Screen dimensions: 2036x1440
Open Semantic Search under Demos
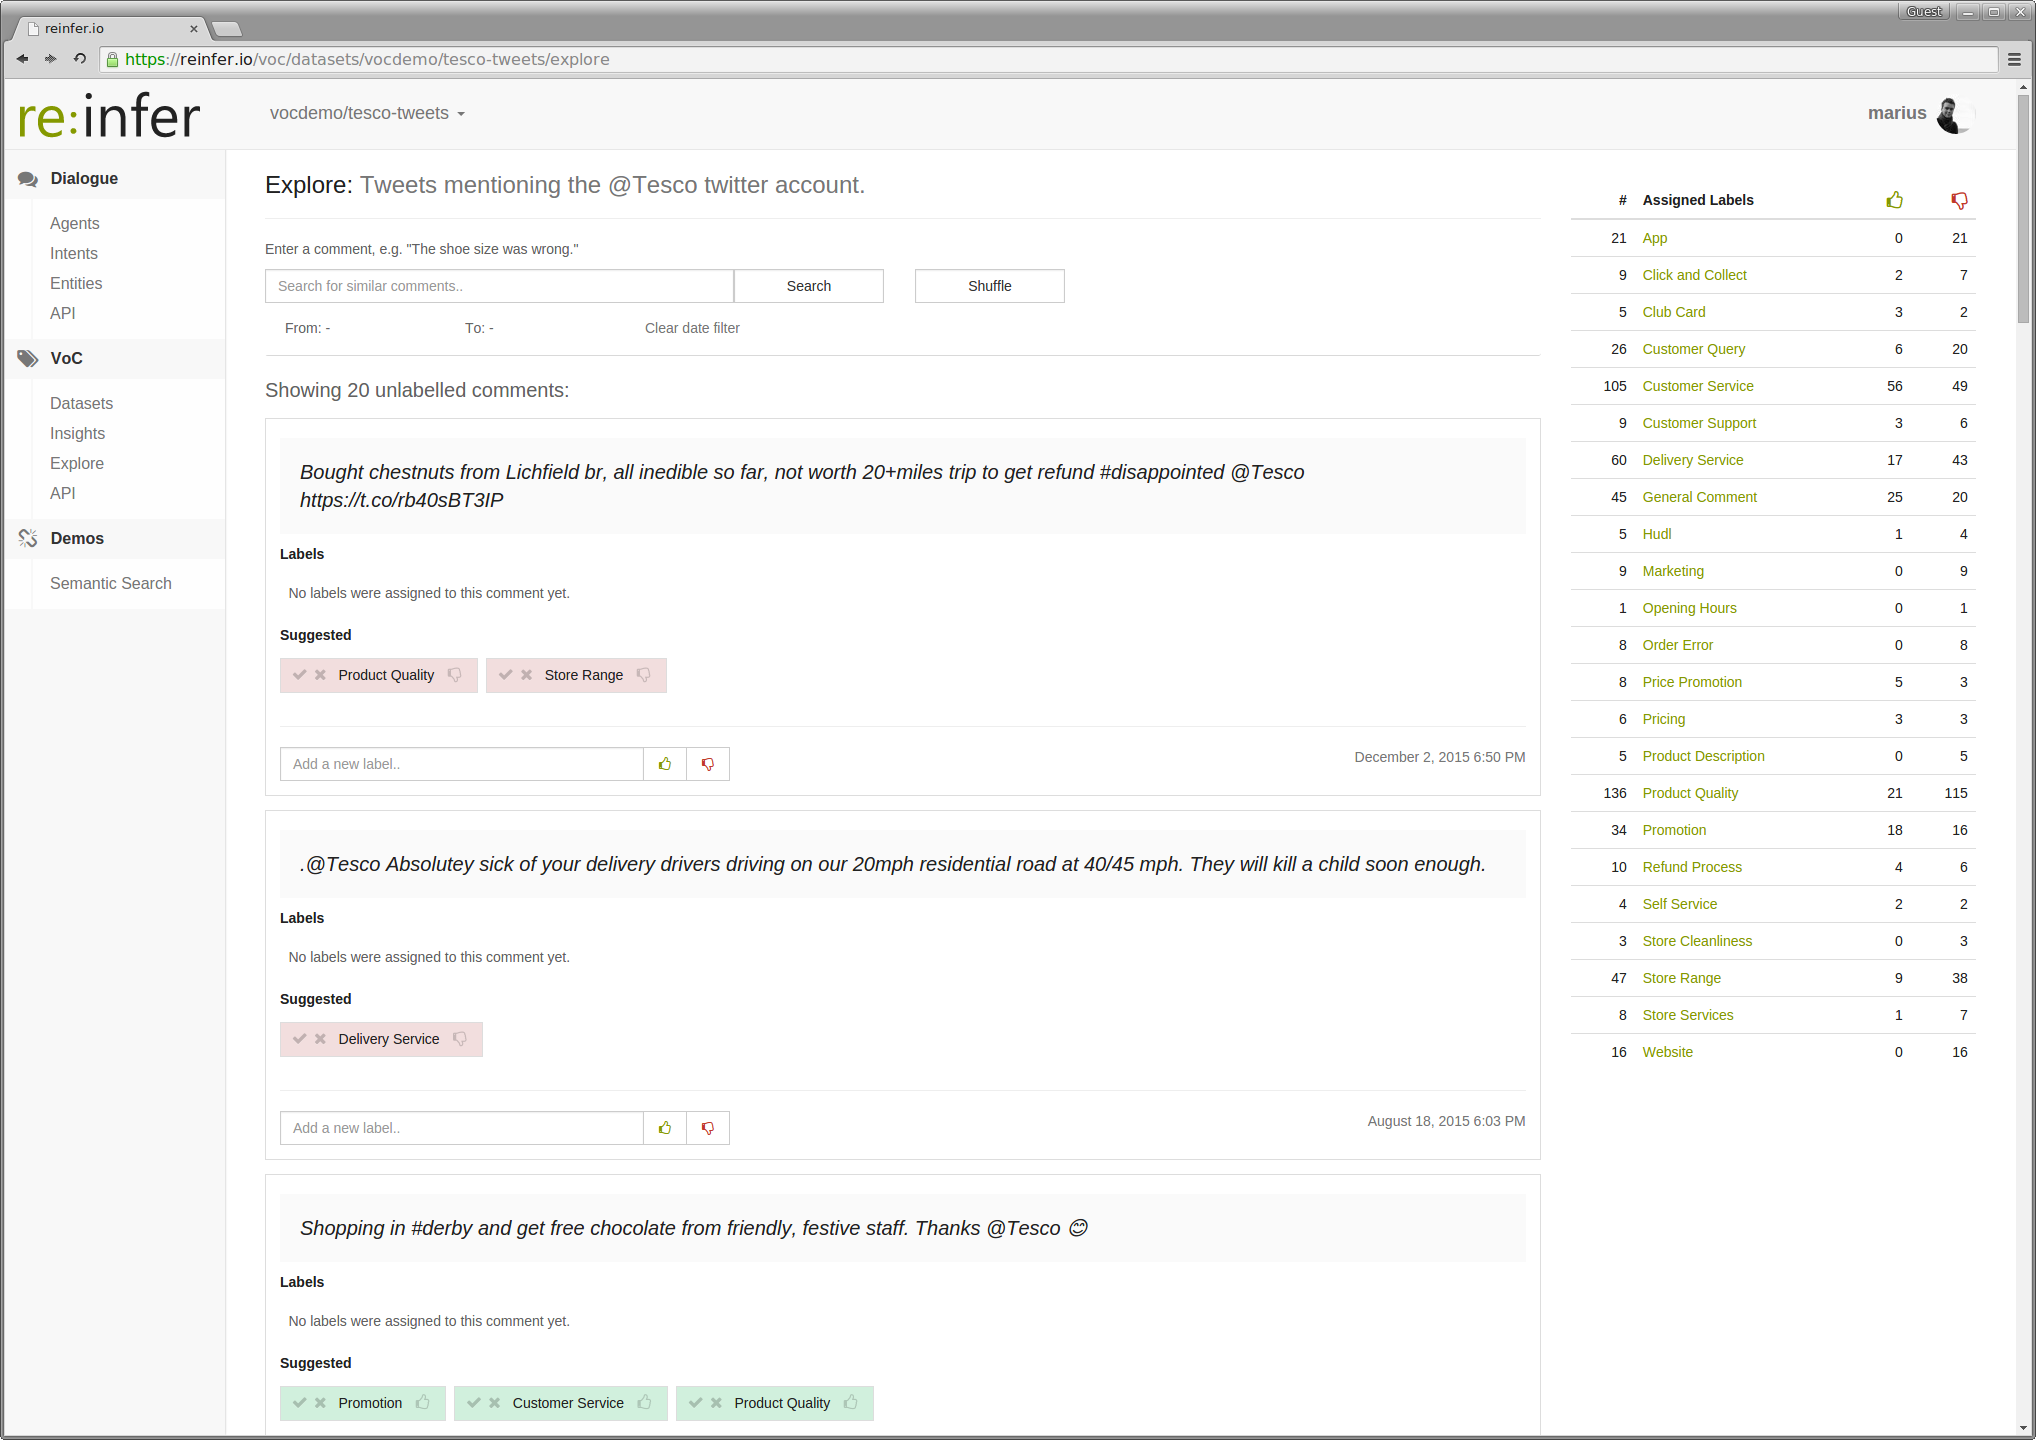110,583
